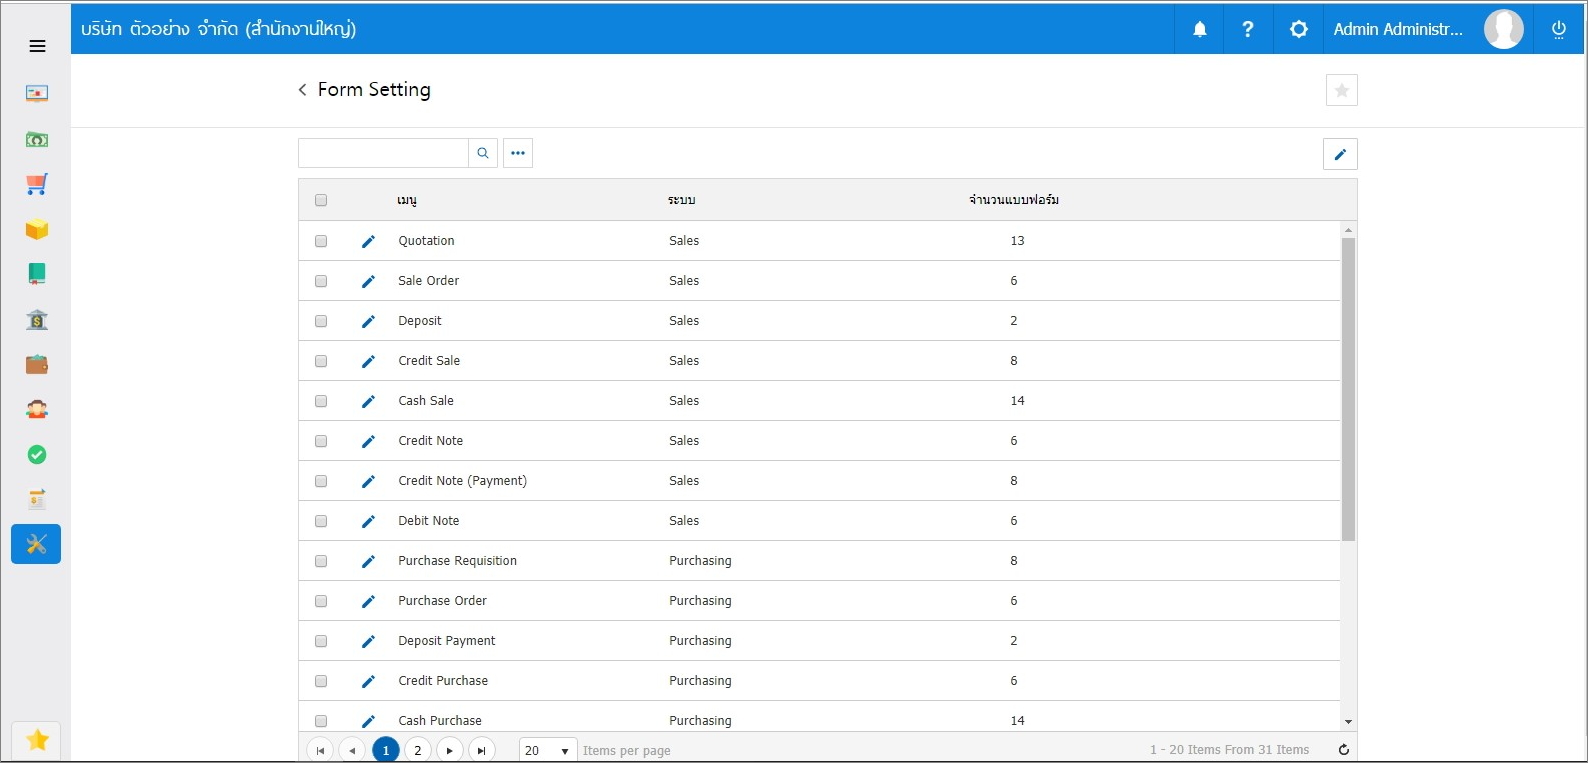Open the tools setting module icon
Image resolution: width=1588 pixels, height=763 pixels.
click(36, 544)
